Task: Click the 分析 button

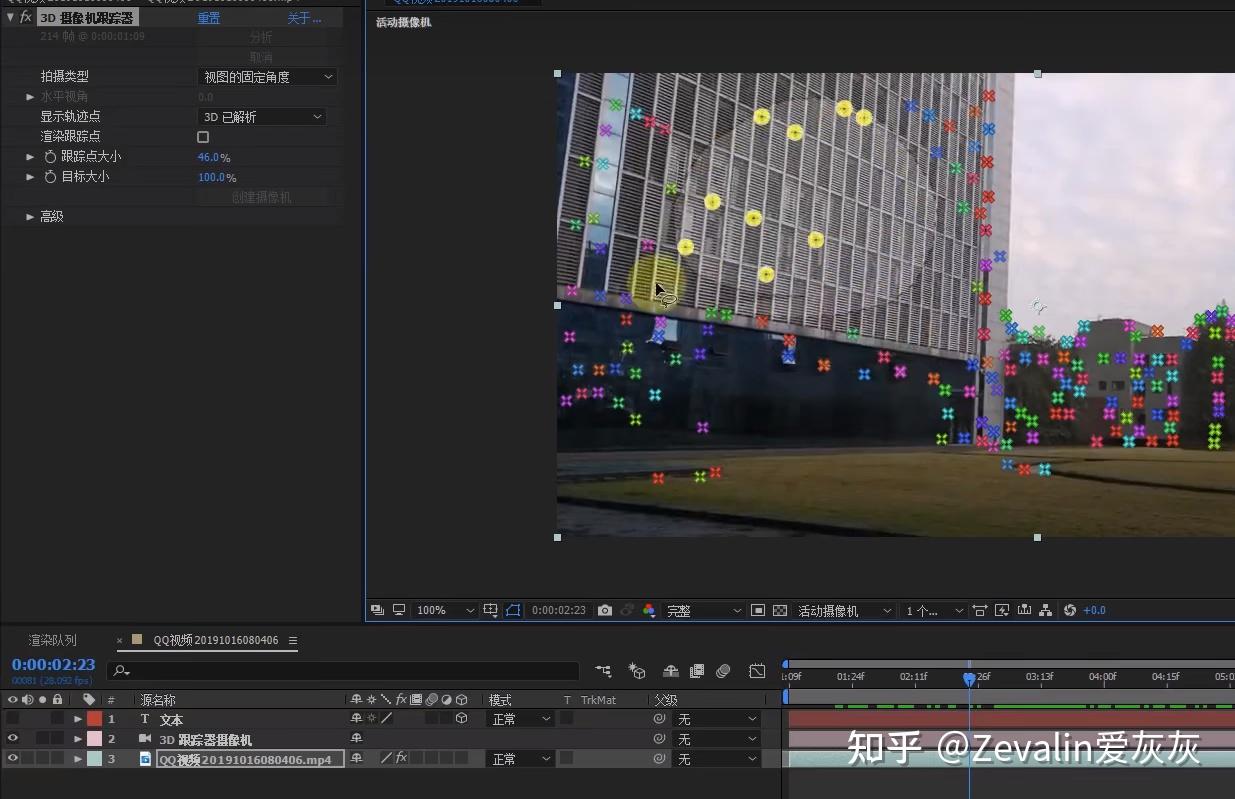Action: pyautogui.click(x=261, y=37)
